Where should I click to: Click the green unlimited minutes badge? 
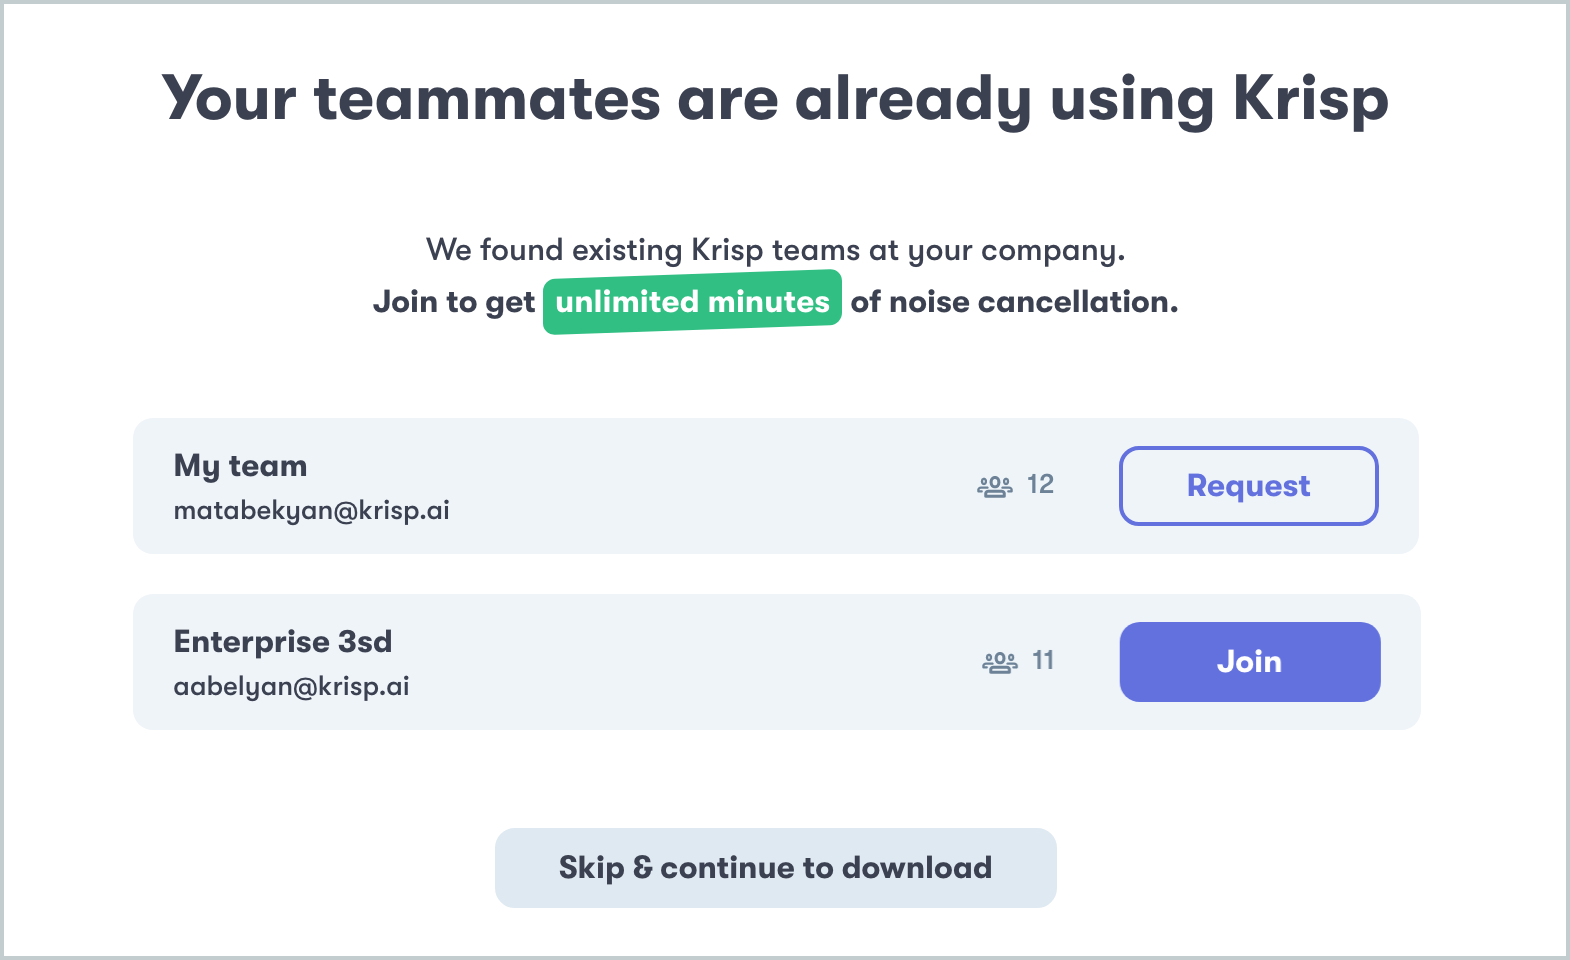click(692, 302)
